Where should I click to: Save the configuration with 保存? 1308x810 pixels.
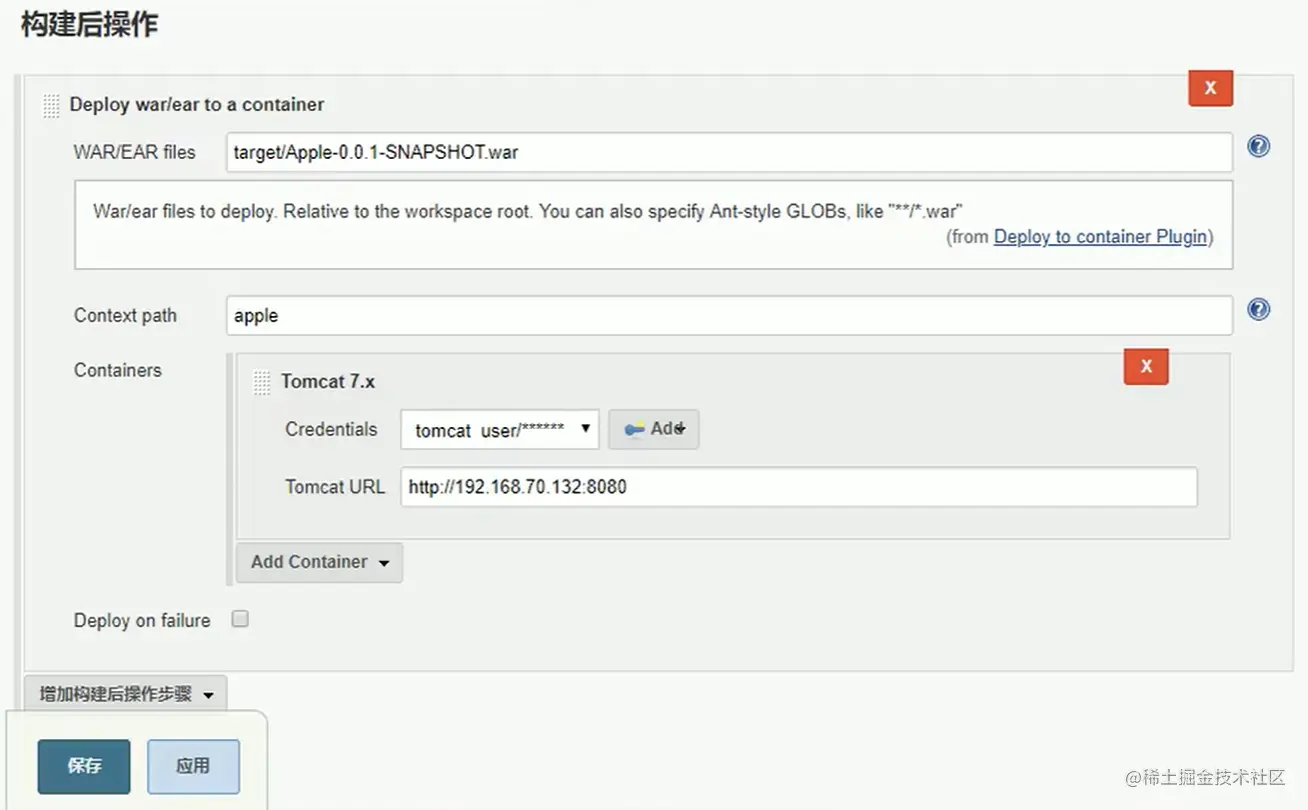coord(84,766)
